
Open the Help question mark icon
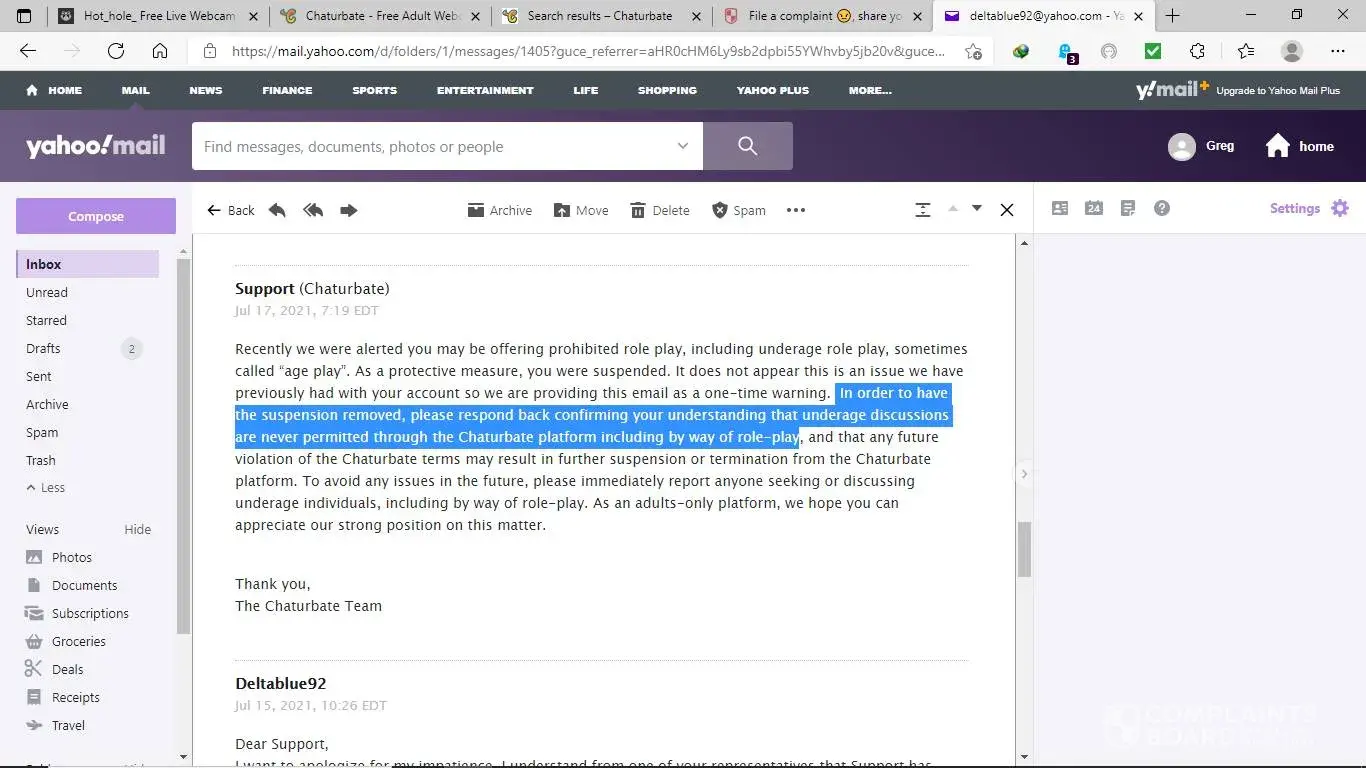1161,208
